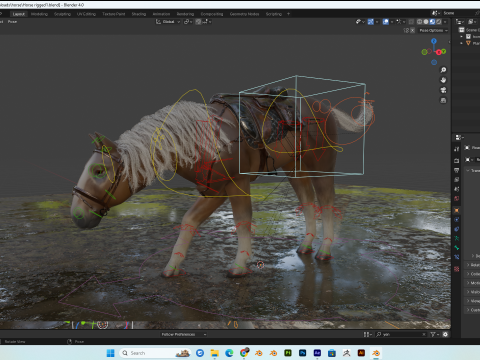Viewport: 480px width, 360px height.
Task: Open the filter funnel dropdown at bottom
Action: pyautogui.click(x=434, y=334)
